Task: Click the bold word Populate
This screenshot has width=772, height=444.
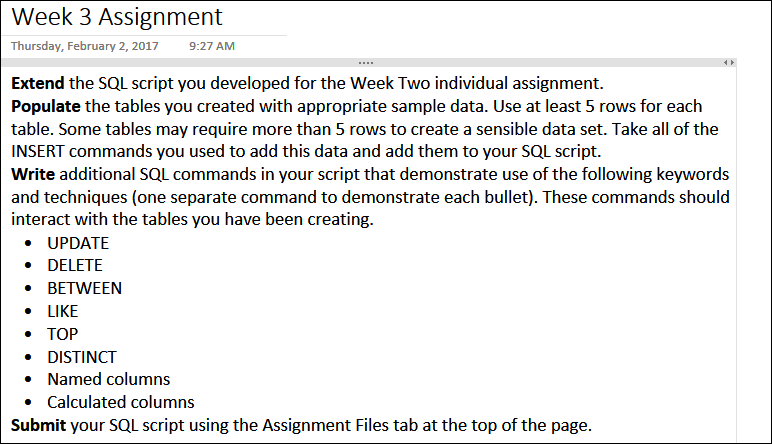Action: 46,106
